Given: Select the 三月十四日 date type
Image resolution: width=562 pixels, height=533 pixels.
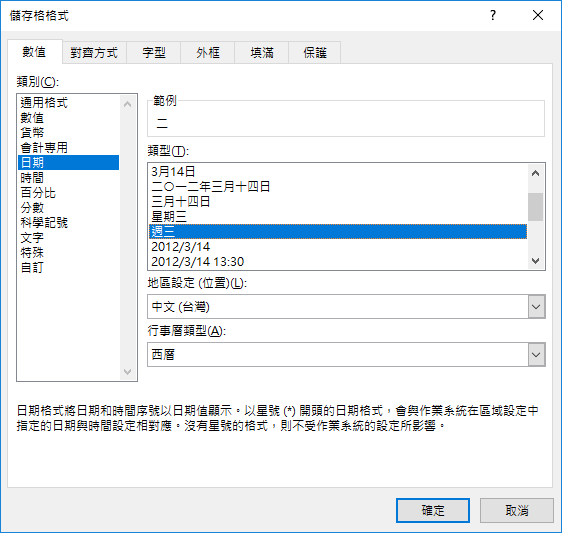Looking at the screenshot, I should click(x=338, y=201).
